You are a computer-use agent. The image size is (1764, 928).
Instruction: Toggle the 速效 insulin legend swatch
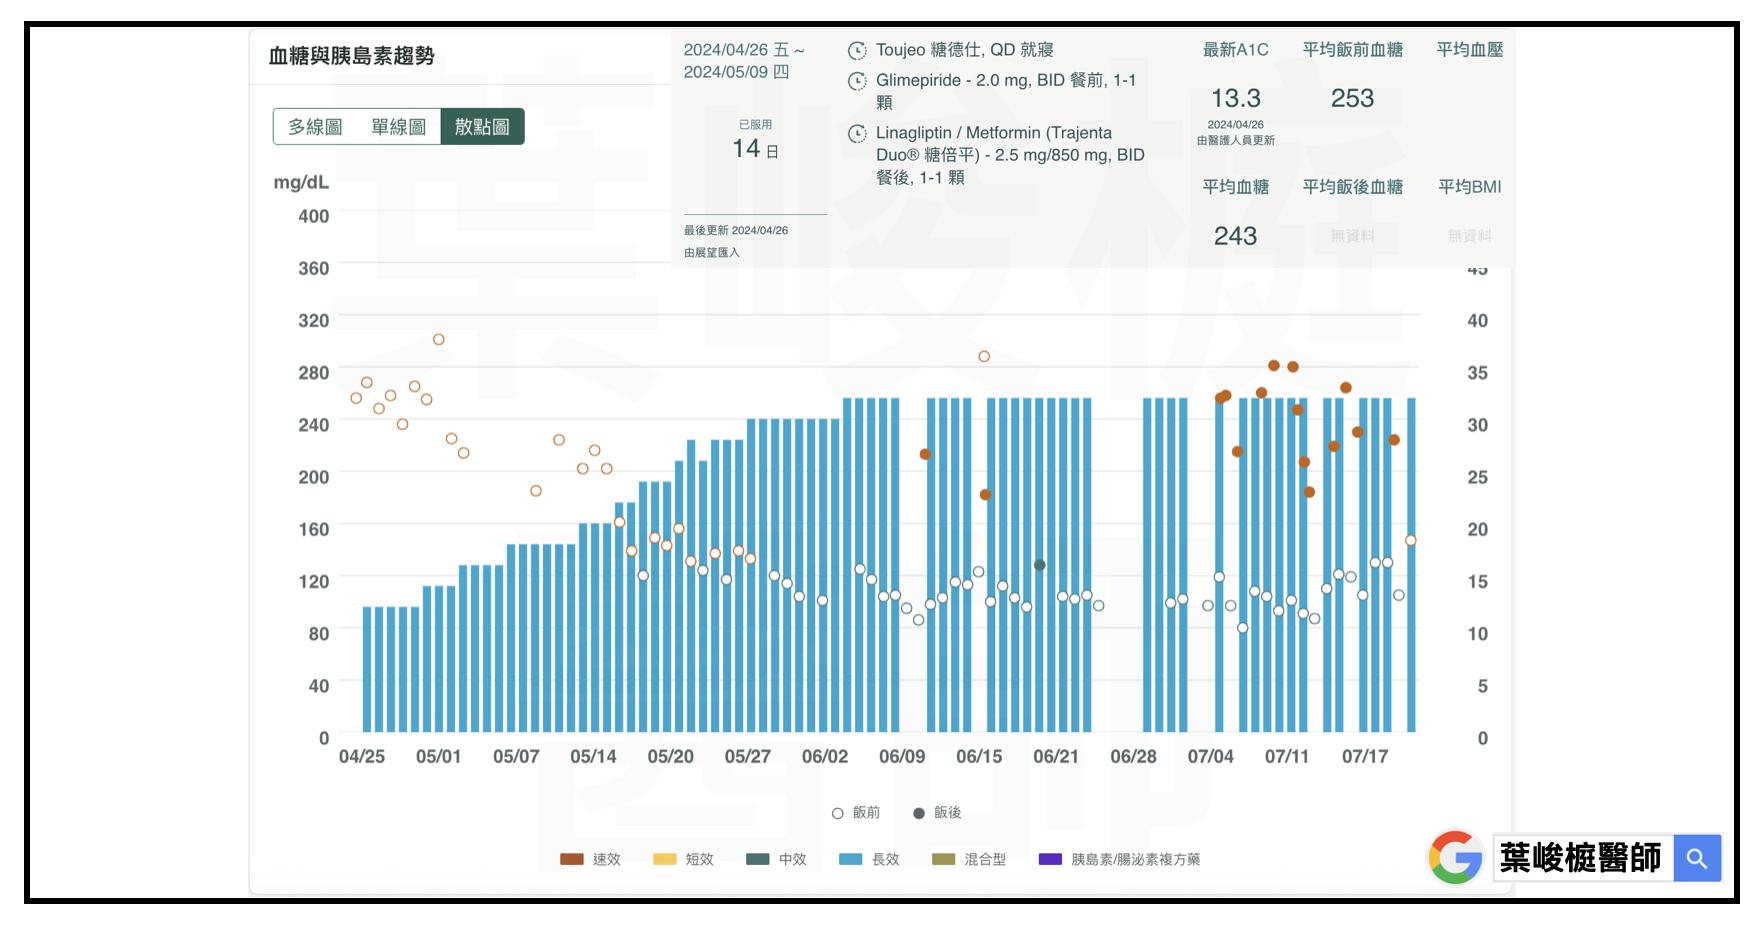[x=572, y=859]
